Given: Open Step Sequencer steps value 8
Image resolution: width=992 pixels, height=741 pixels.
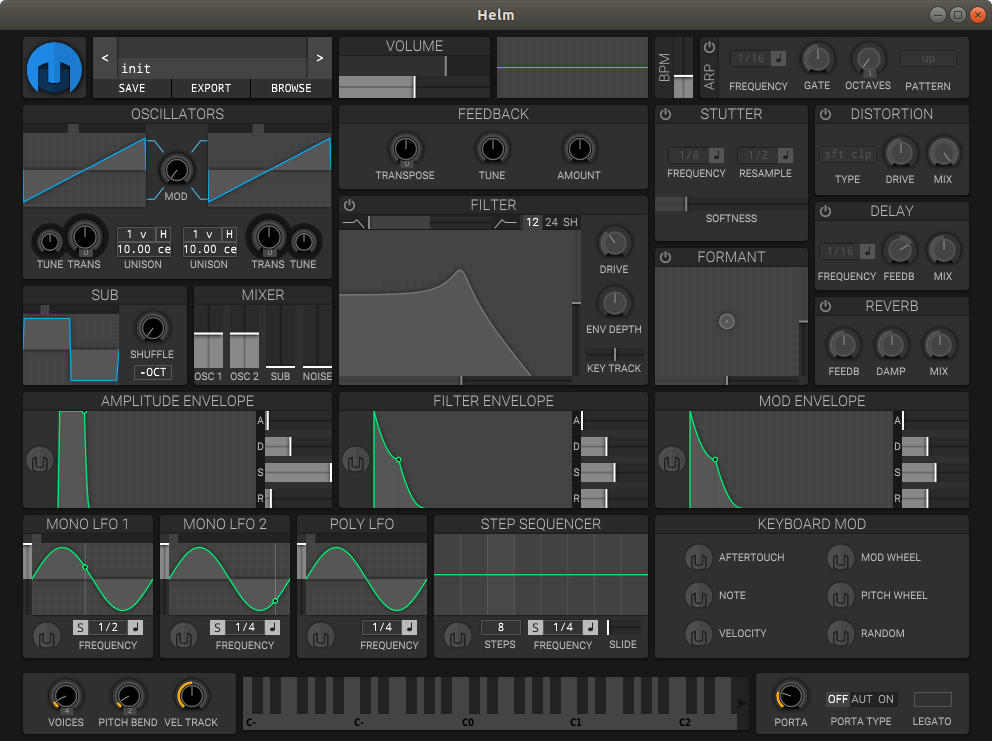Looking at the screenshot, I should pos(500,627).
